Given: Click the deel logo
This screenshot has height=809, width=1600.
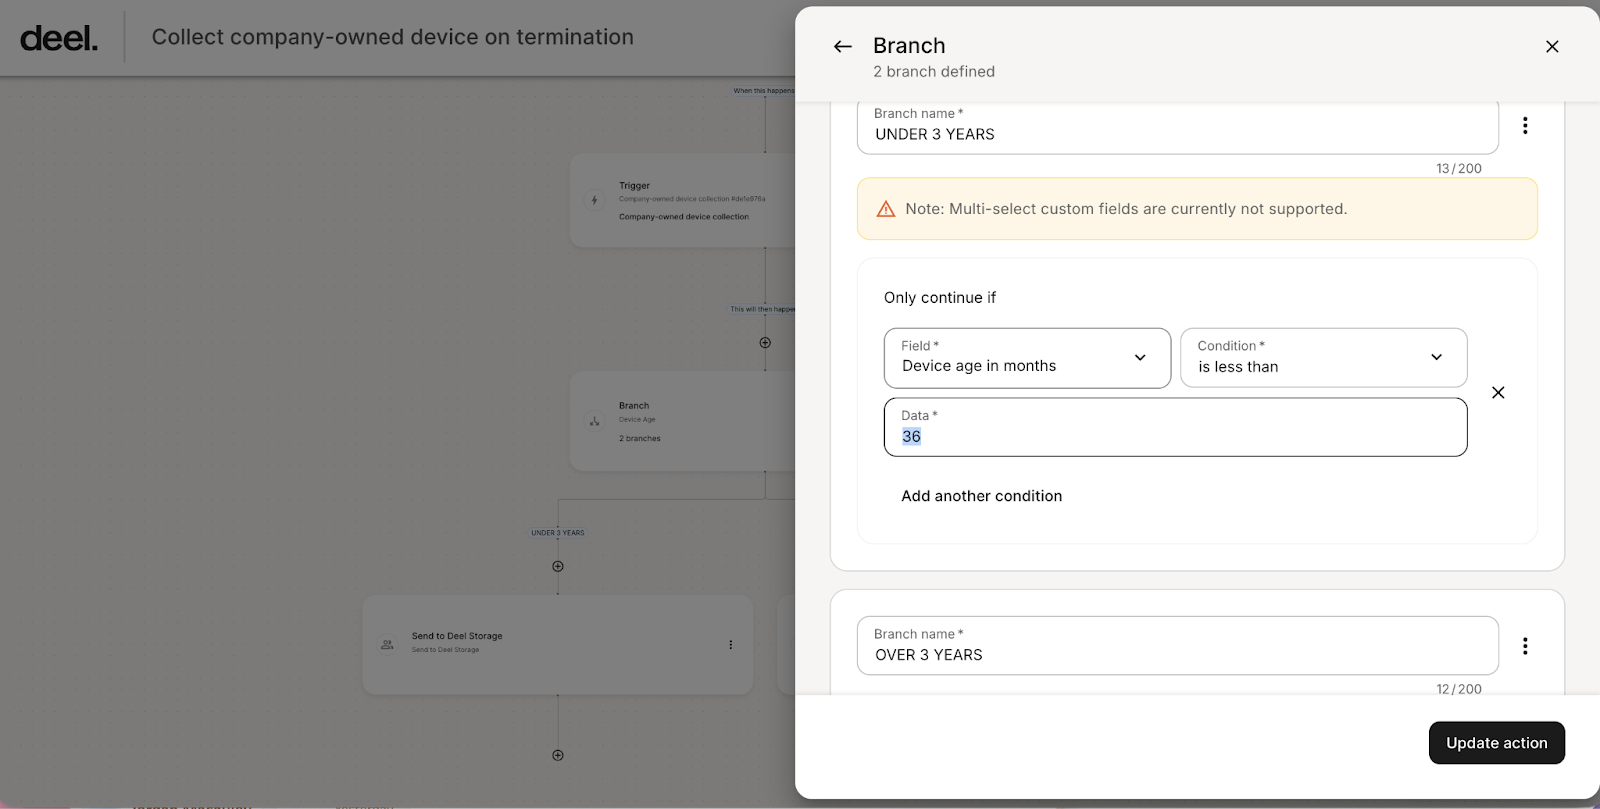Looking at the screenshot, I should point(59,38).
